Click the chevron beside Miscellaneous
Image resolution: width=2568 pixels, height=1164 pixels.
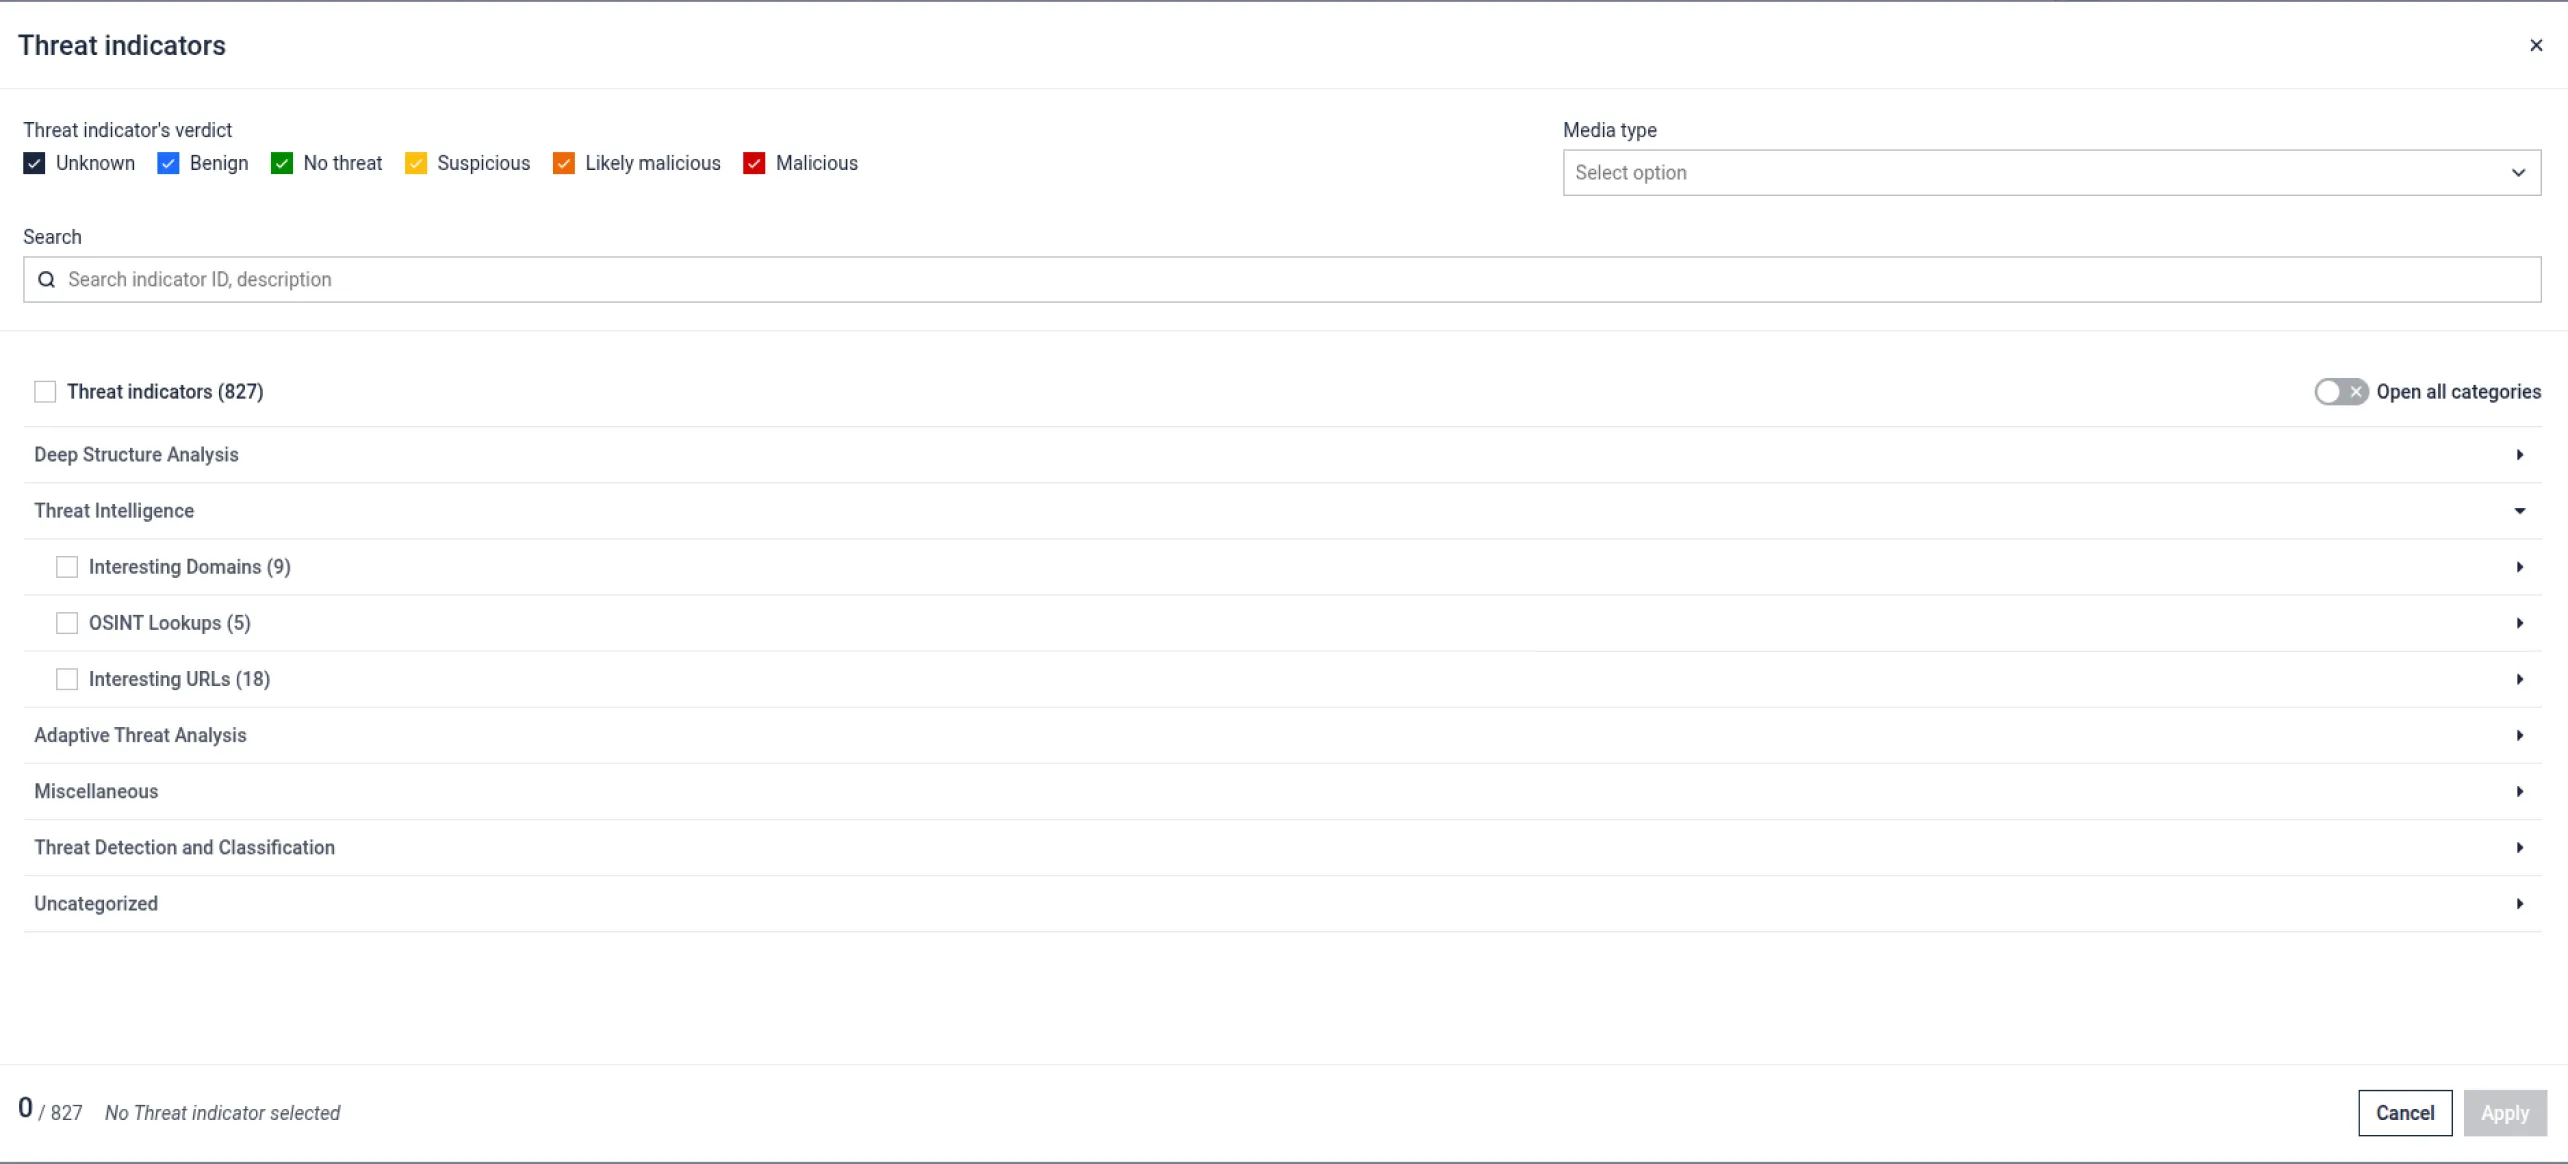pos(2519,791)
